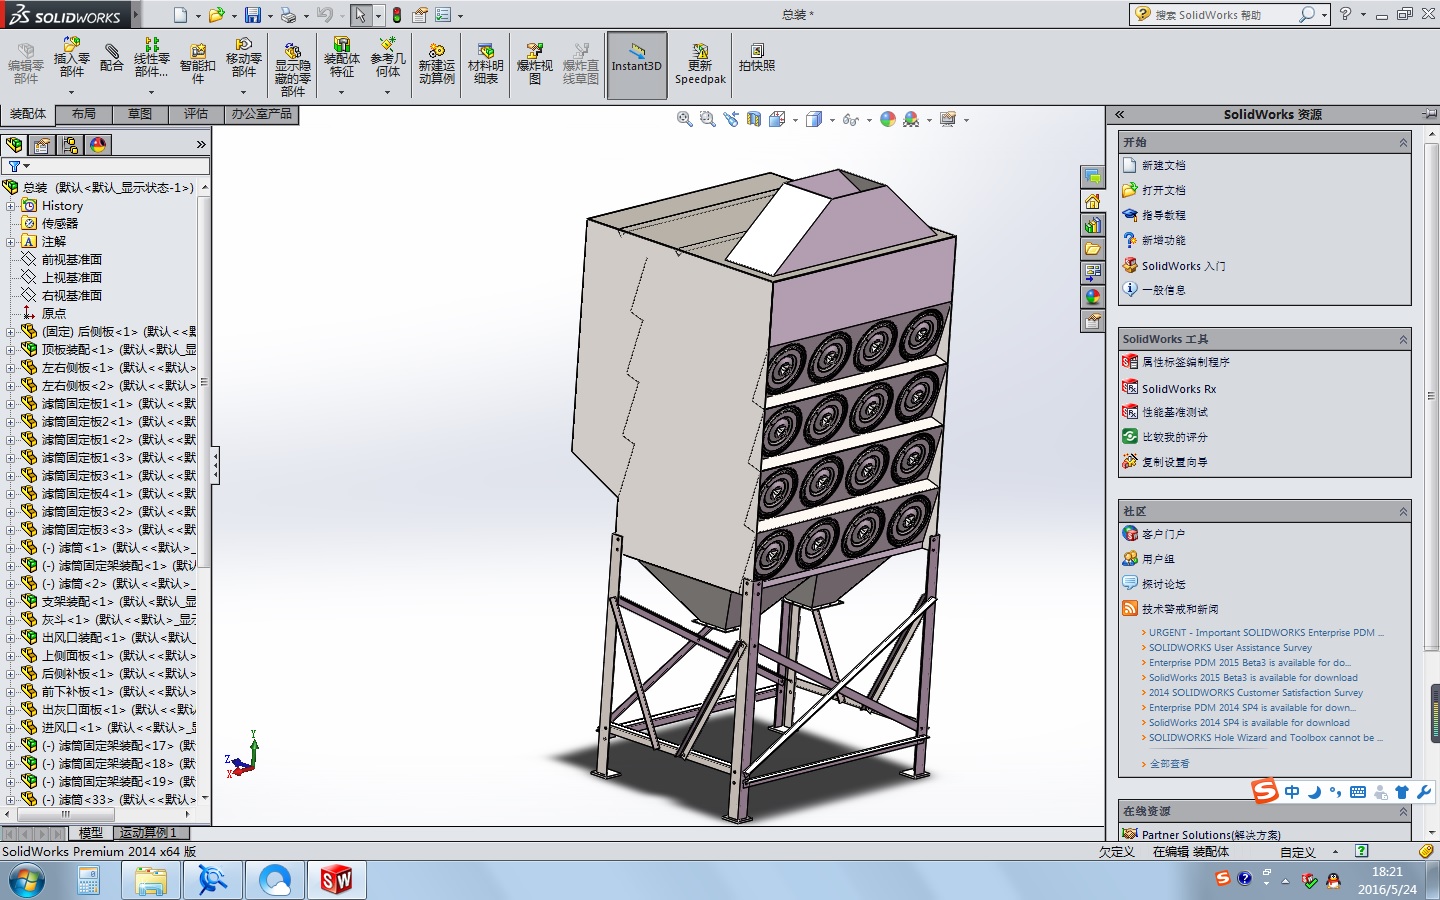
Task: Open the Hide/Show Items dropdown arrow
Action: click(x=869, y=120)
